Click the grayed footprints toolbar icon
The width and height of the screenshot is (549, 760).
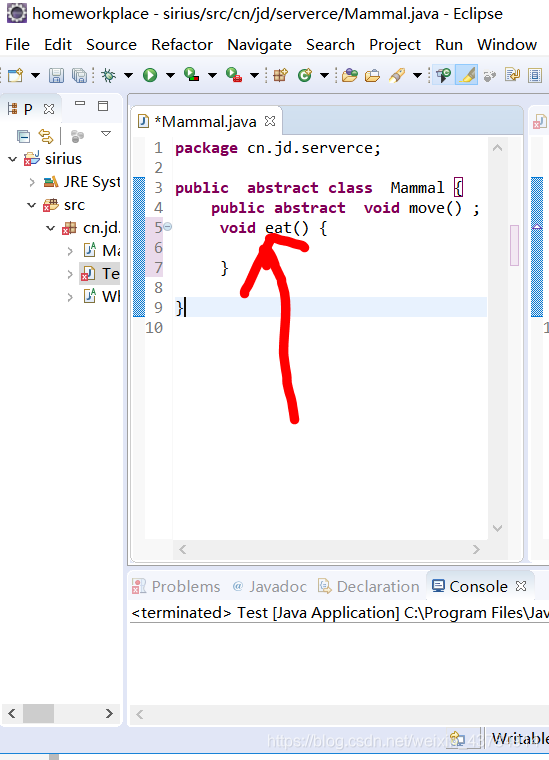(x=490, y=76)
